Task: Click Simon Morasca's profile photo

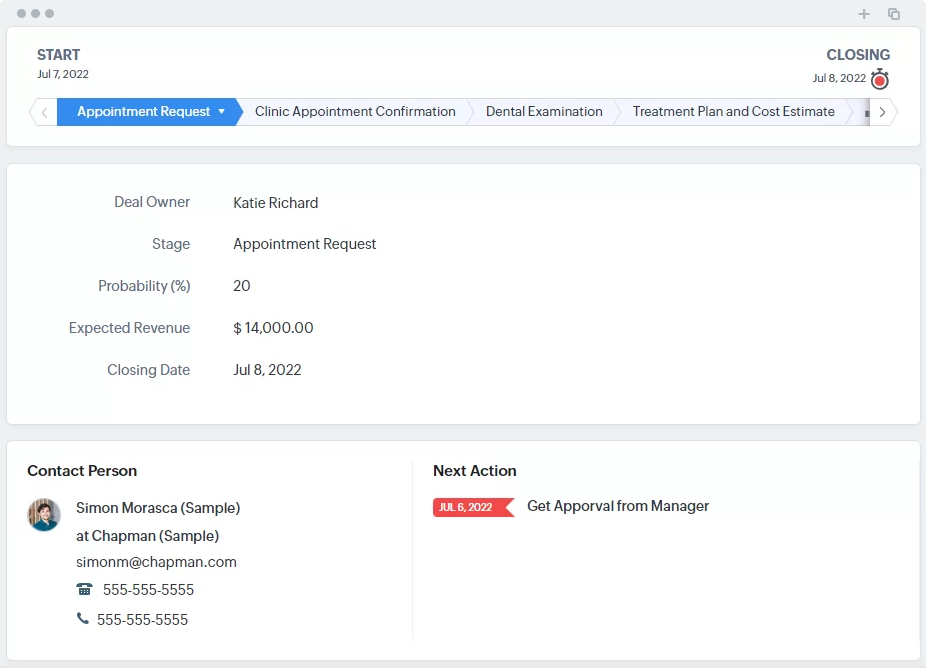Action: point(44,515)
